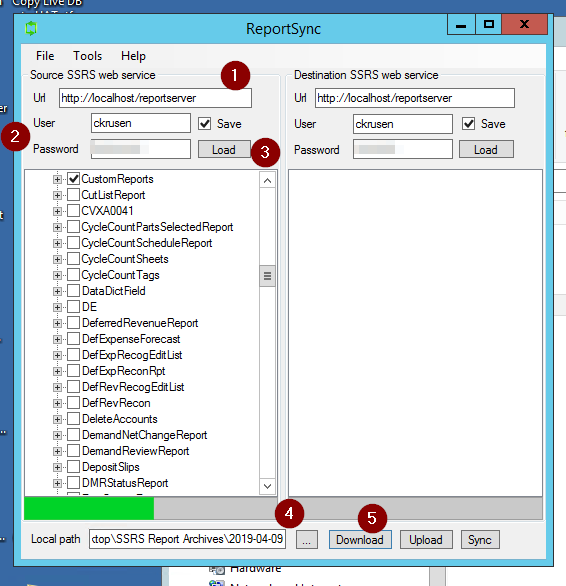Click the Destination Load button
This screenshot has width=566, height=586.
pyautogui.click(x=486, y=149)
